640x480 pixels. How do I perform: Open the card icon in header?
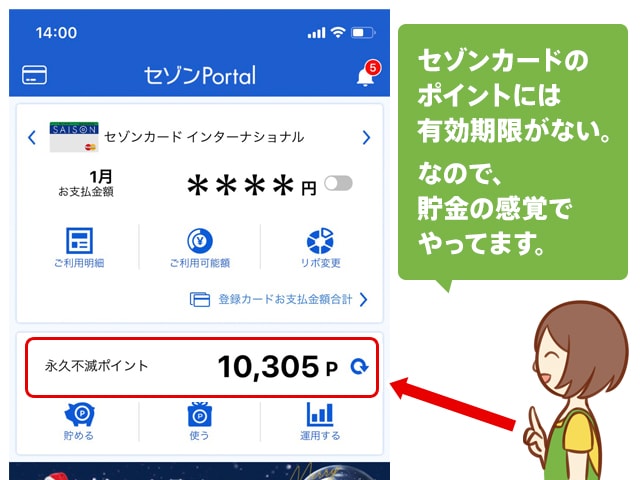[x=34, y=75]
